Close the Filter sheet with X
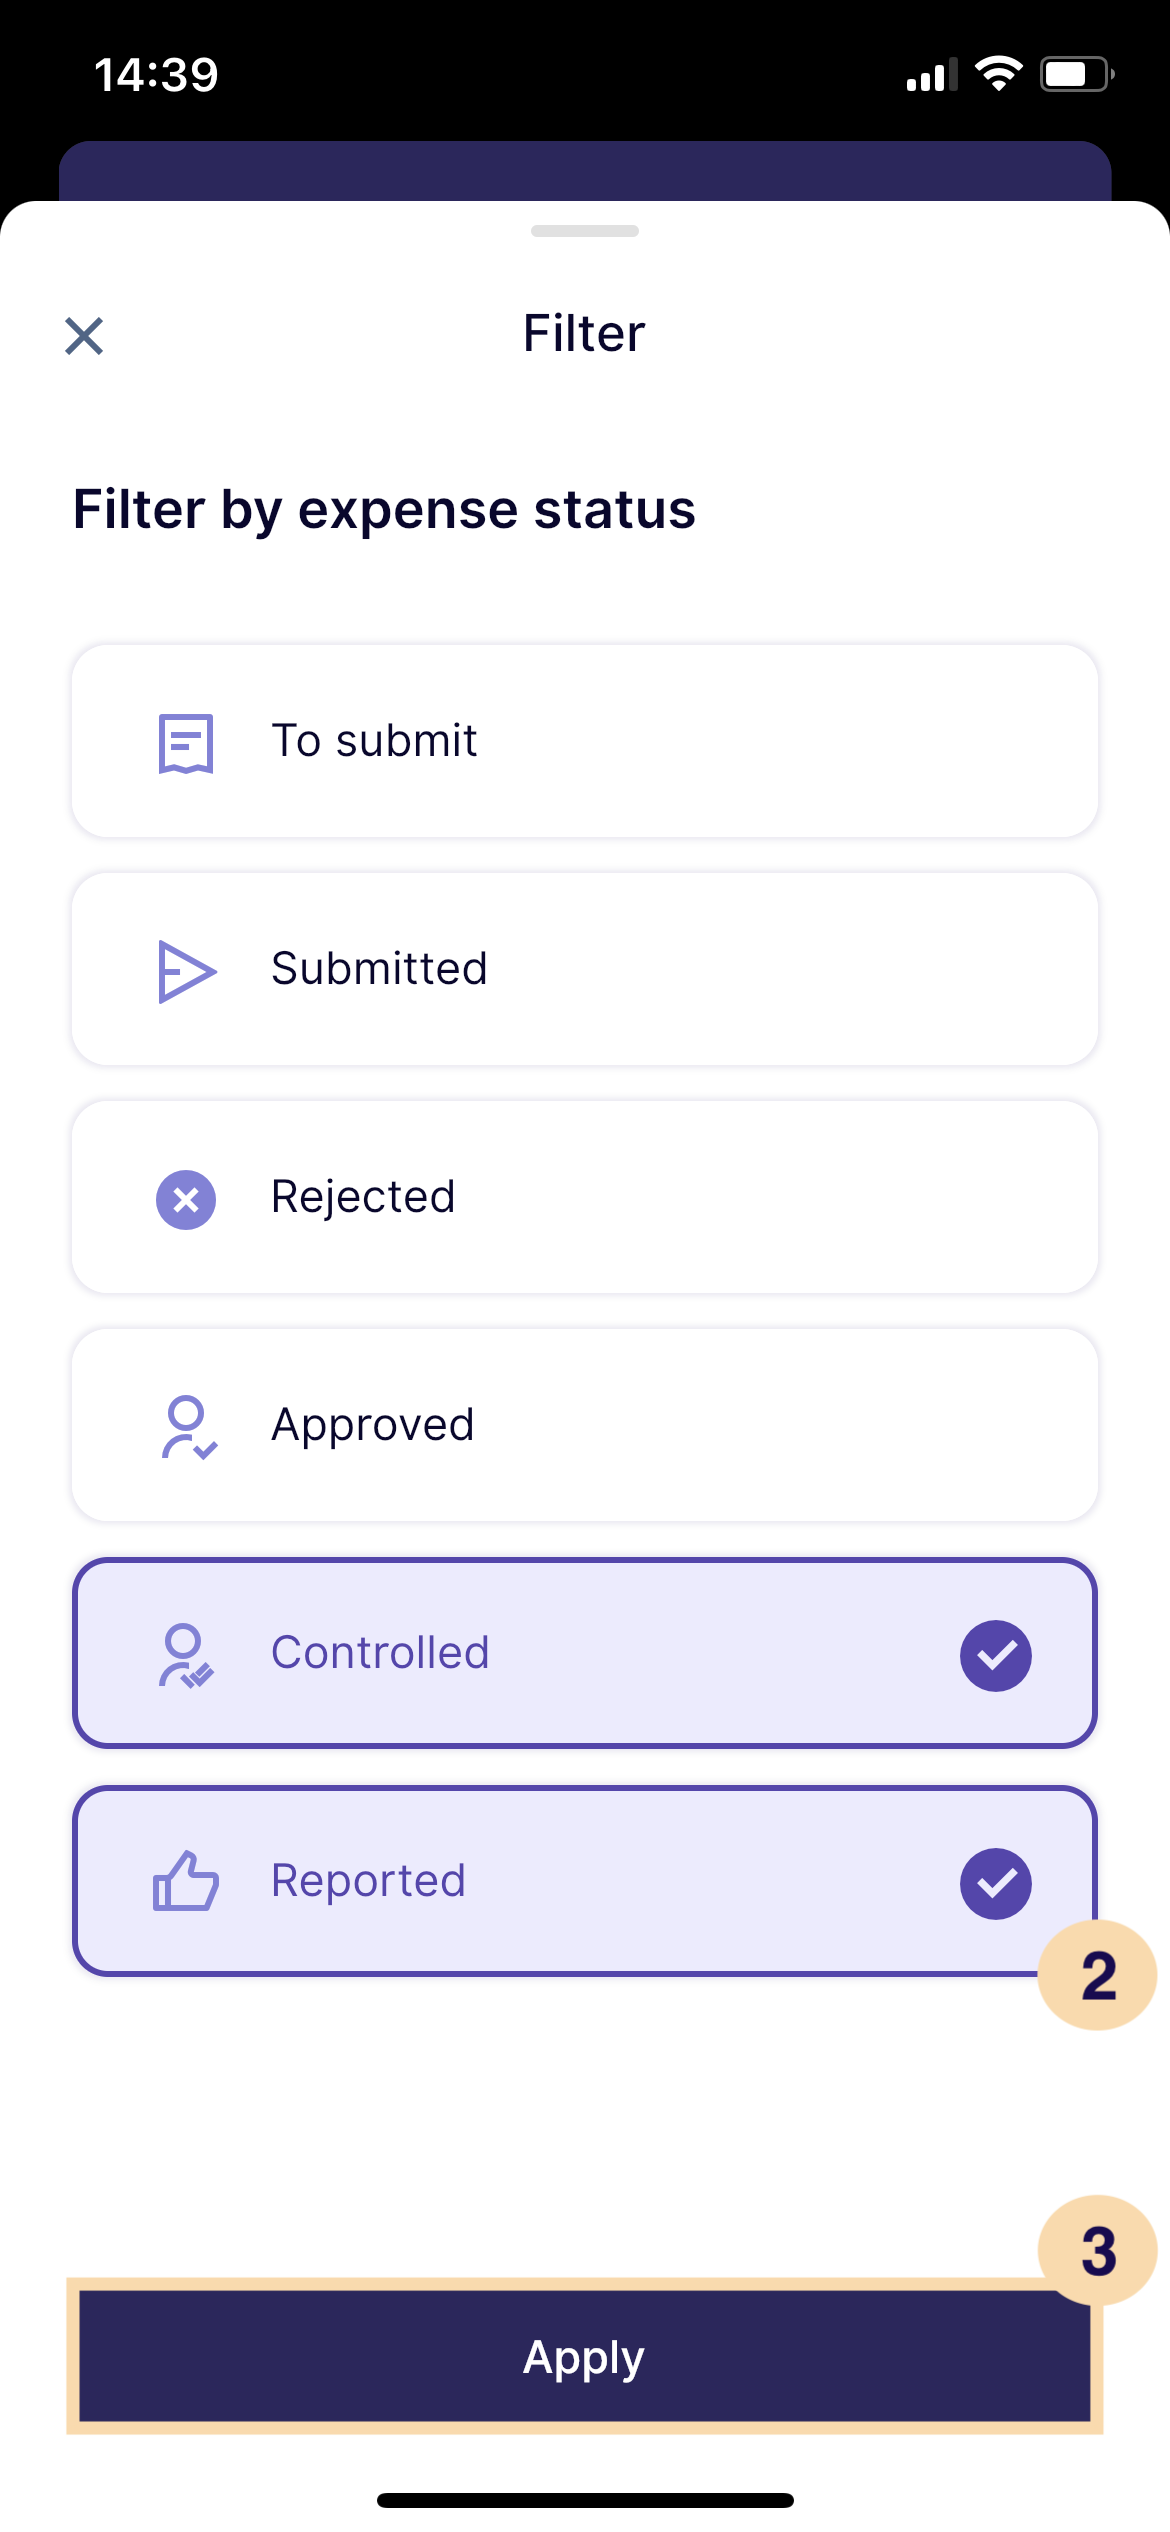 coord(84,336)
